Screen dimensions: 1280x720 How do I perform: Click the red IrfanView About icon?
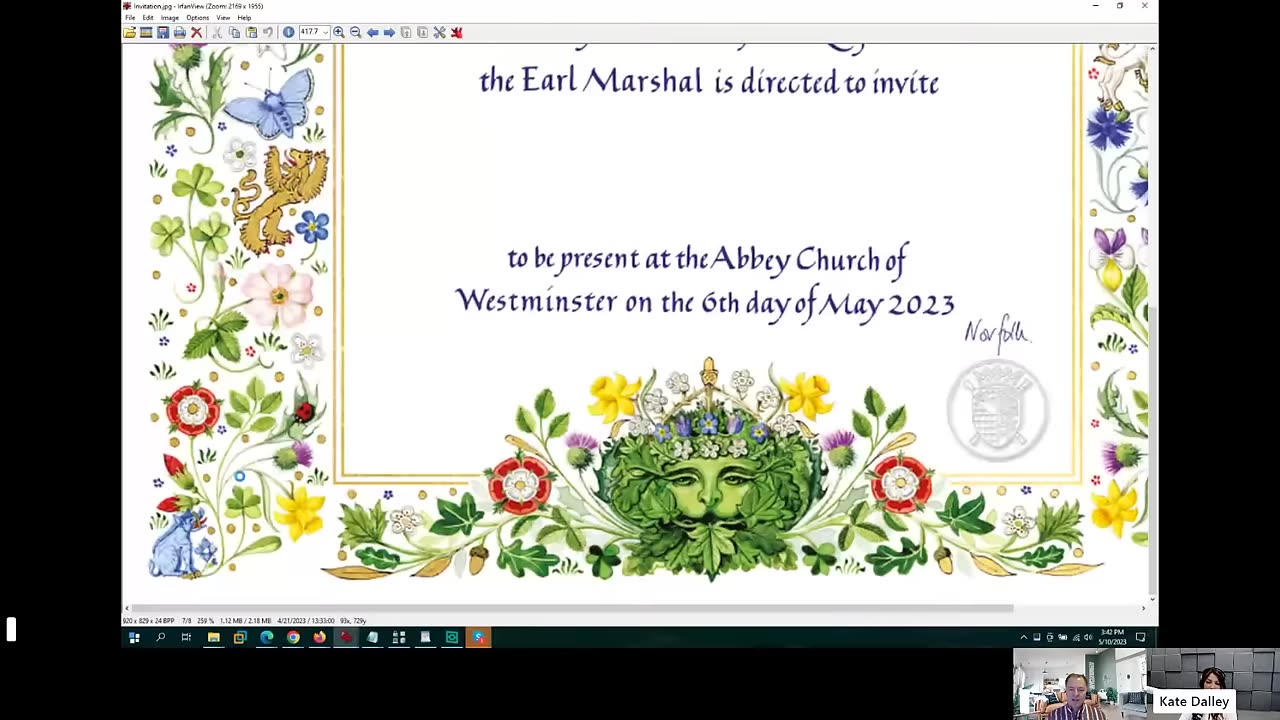456,32
